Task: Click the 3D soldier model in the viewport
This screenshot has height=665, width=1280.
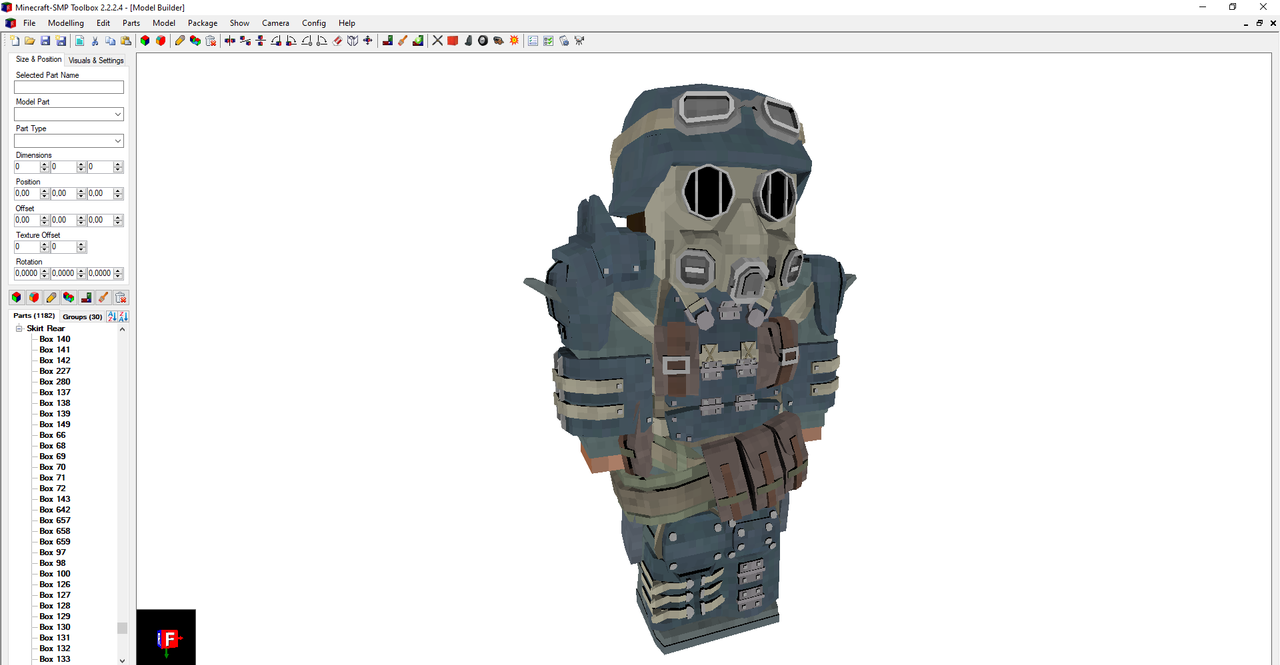Action: [x=690, y=370]
